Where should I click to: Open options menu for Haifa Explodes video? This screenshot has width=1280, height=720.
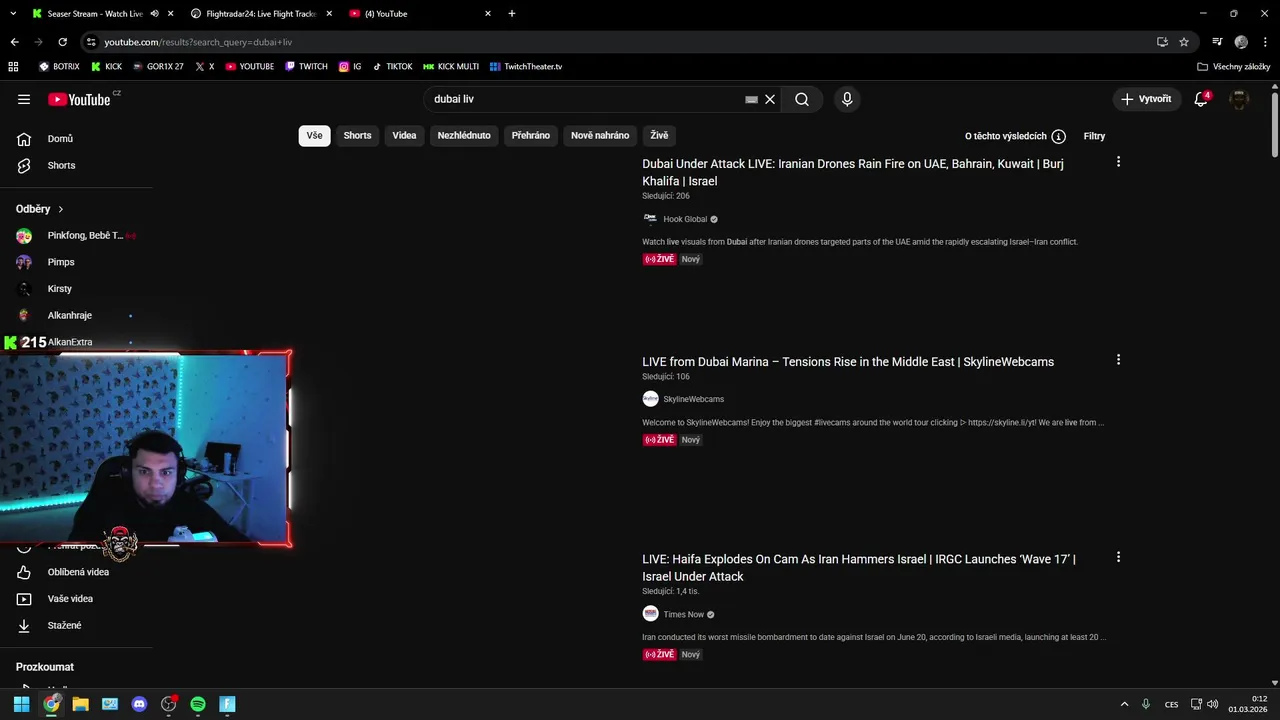1118,557
